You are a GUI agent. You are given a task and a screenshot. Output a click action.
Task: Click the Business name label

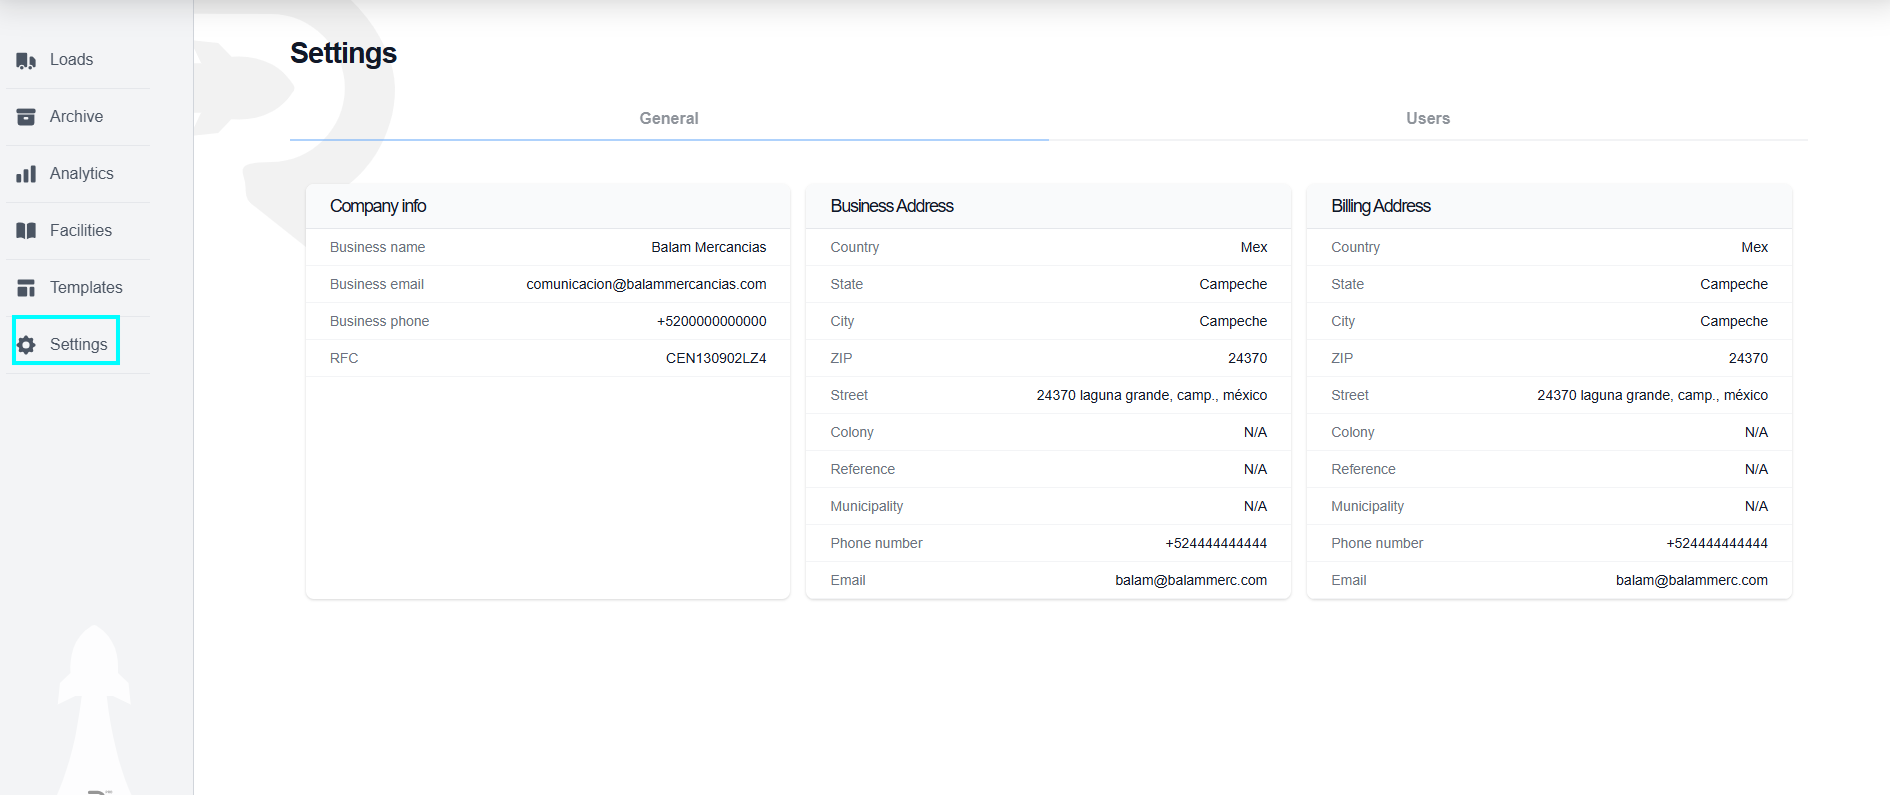[377, 247]
